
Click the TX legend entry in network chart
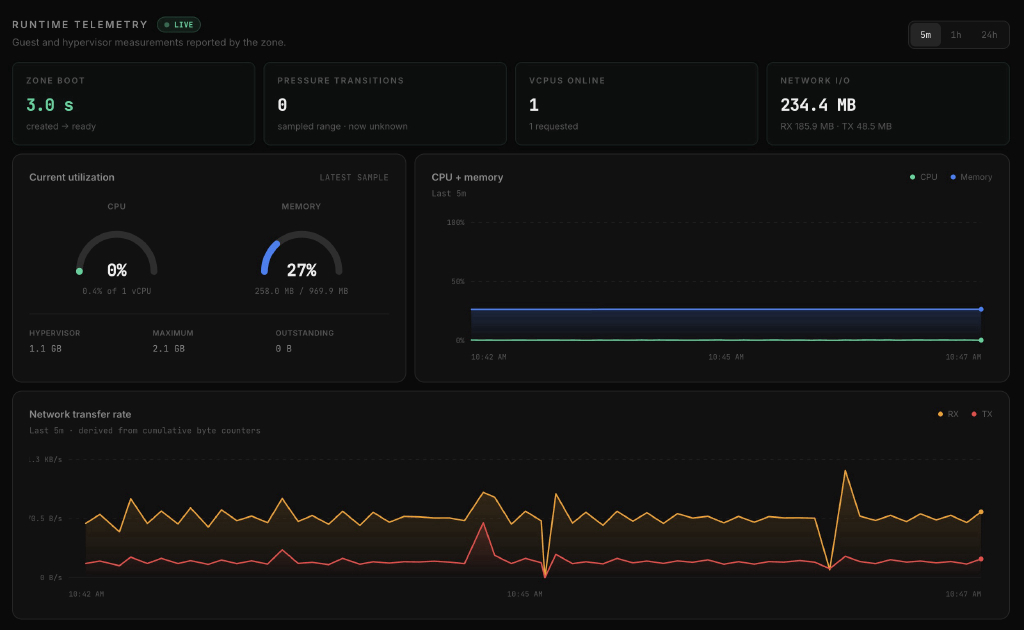pyautogui.click(x=982, y=414)
